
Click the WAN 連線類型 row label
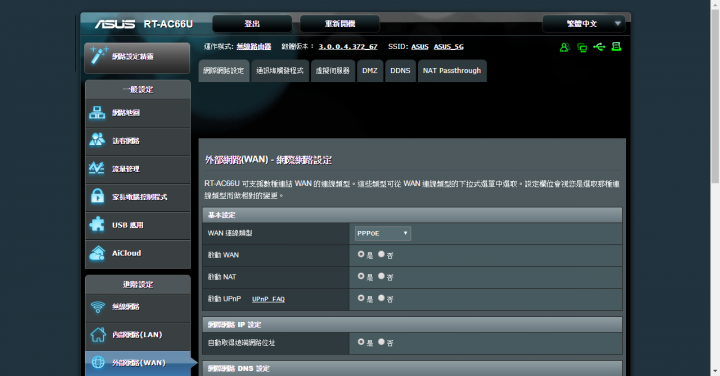coord(230,233)
